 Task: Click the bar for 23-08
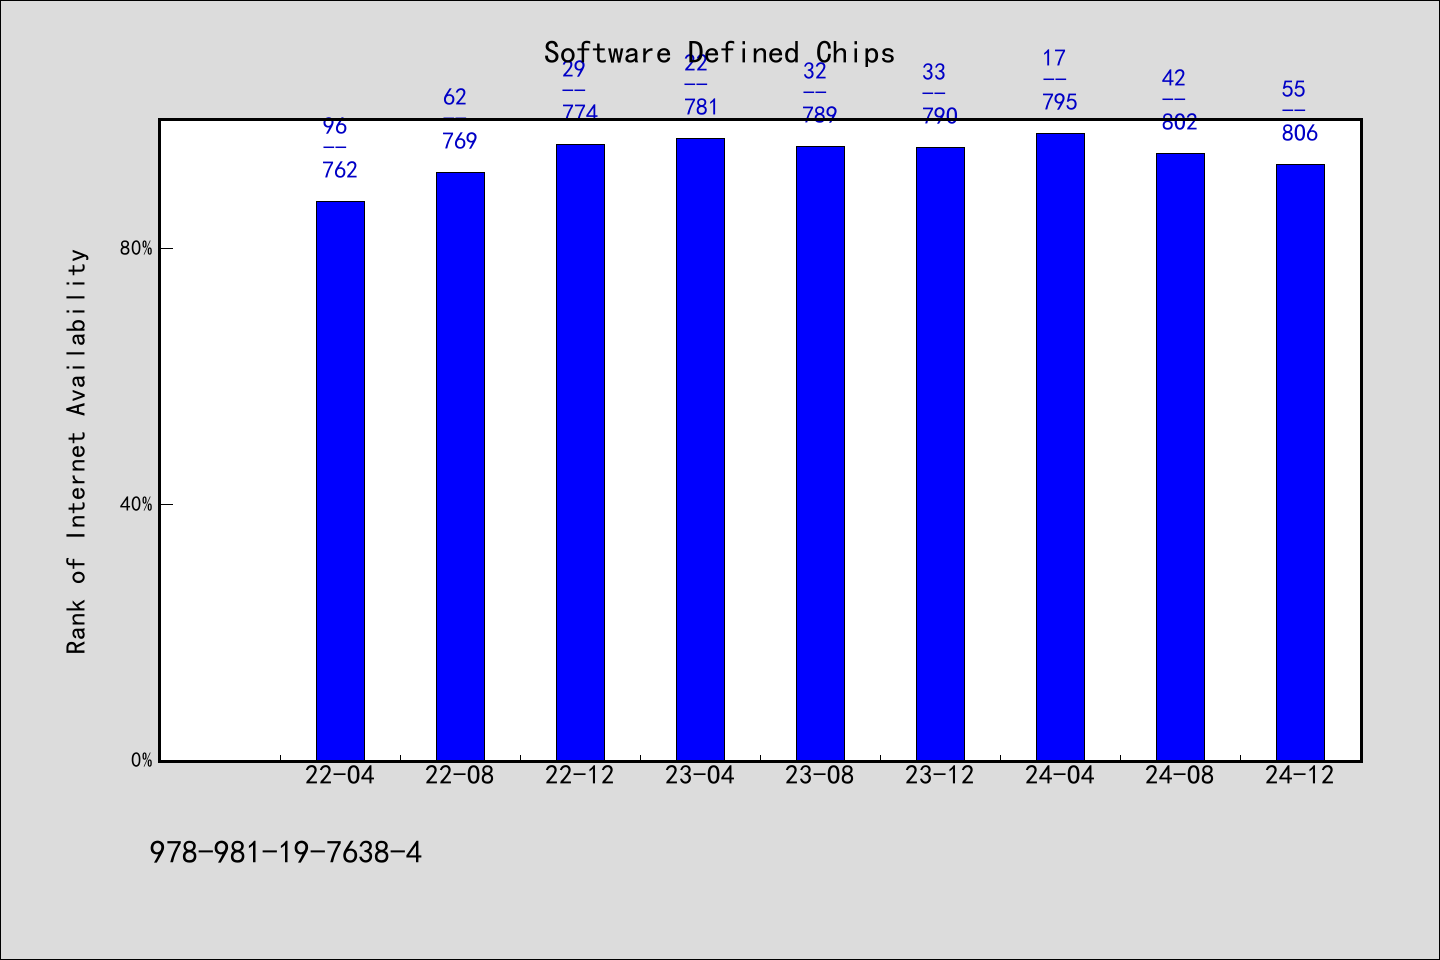pos(820,453)
